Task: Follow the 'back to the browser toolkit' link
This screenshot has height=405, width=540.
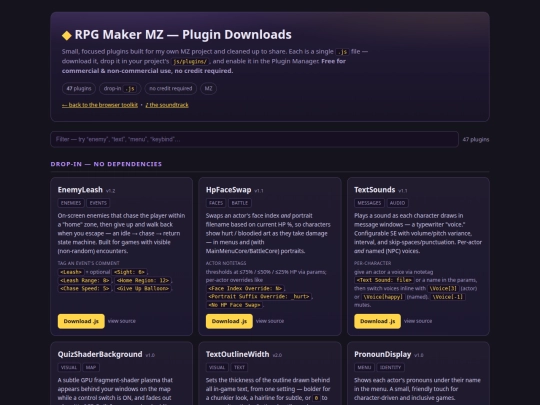Action: (x=100, y=105)
